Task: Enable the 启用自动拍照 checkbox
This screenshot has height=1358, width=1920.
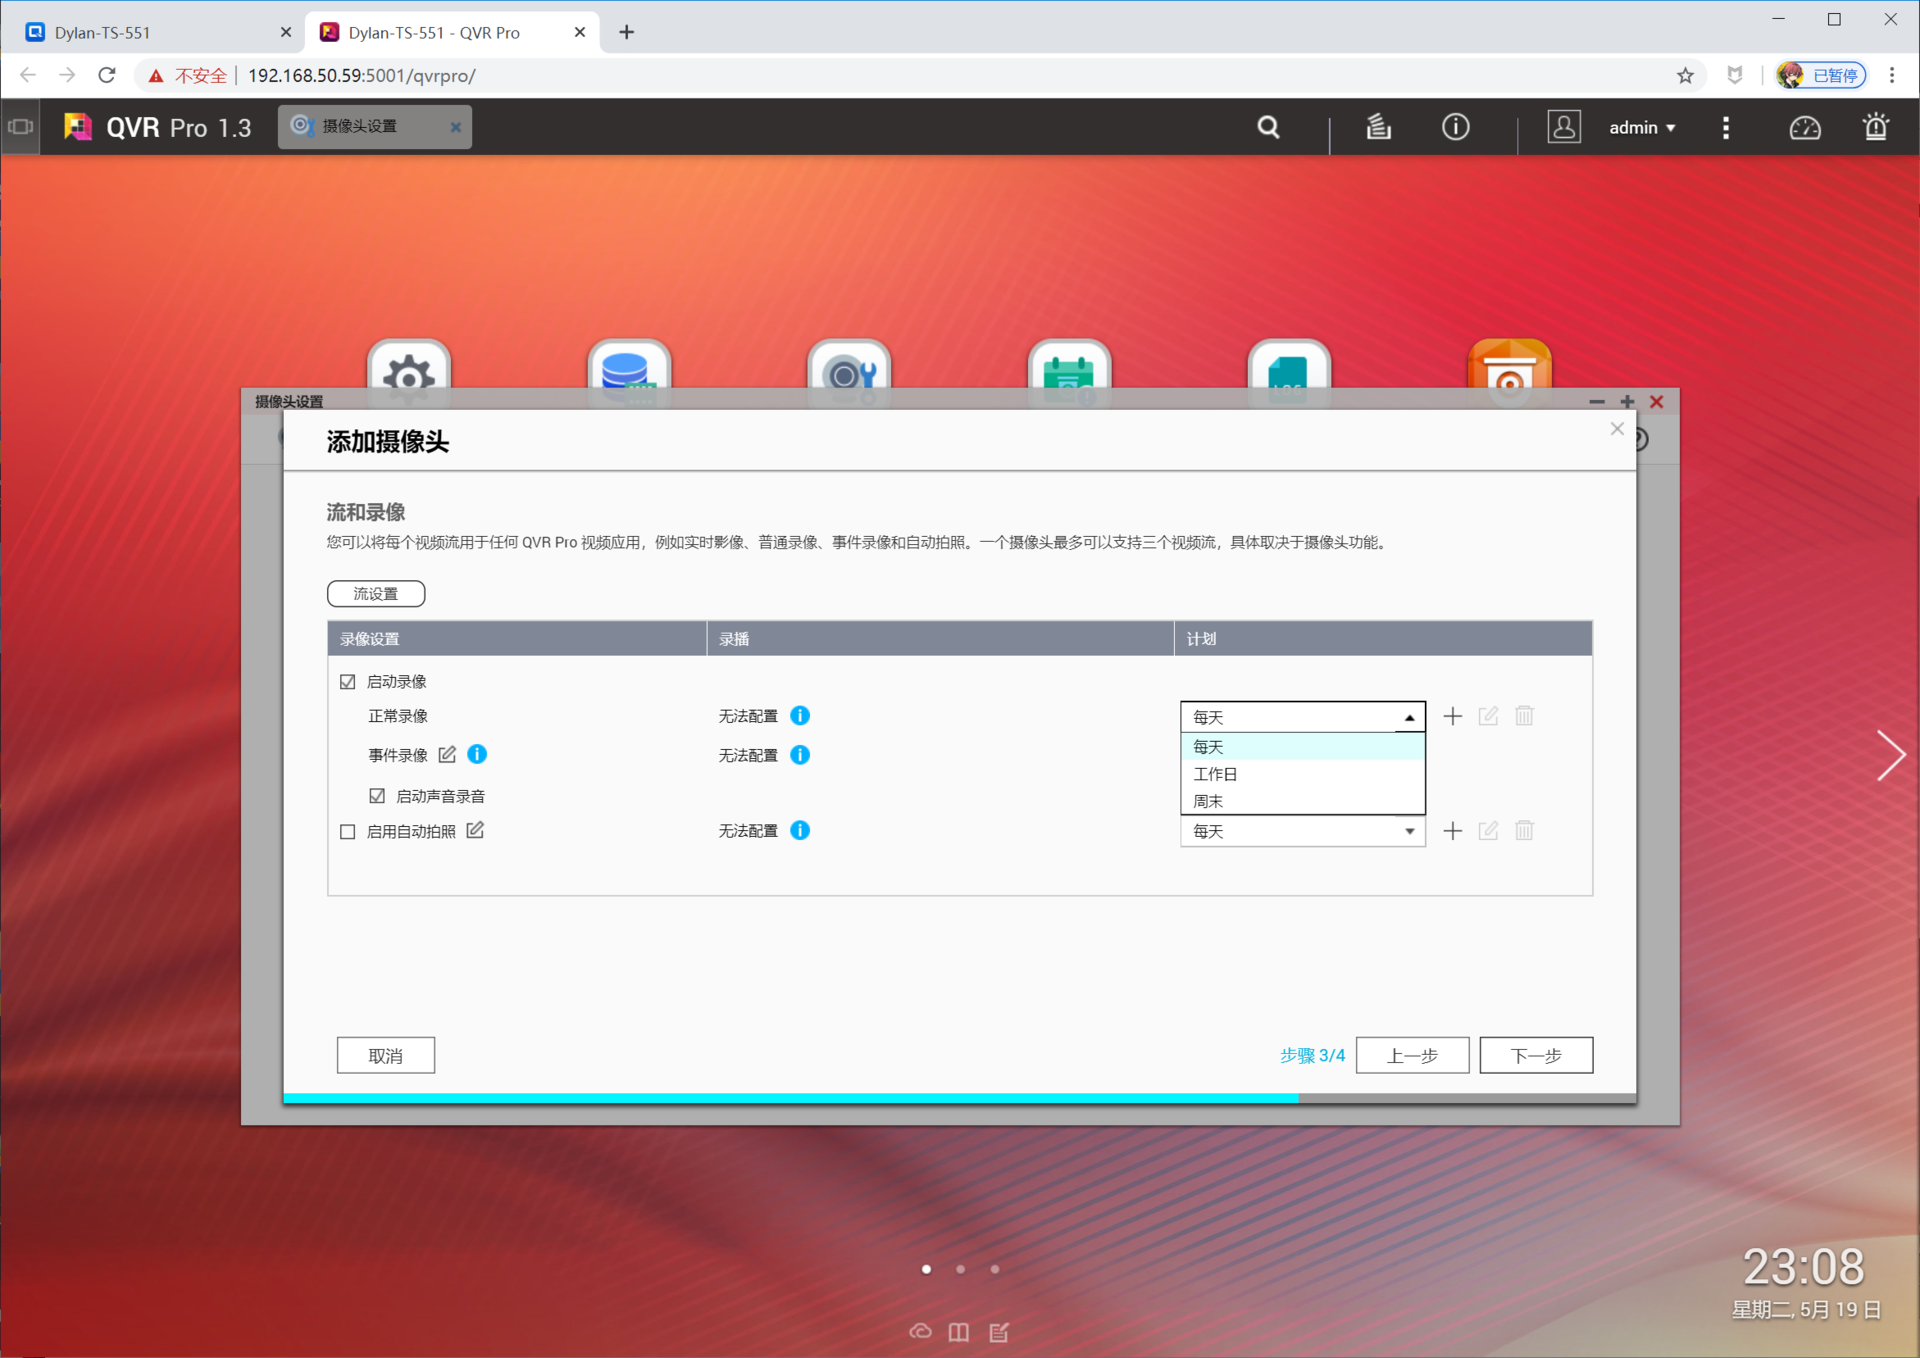Action: [348, 832]
